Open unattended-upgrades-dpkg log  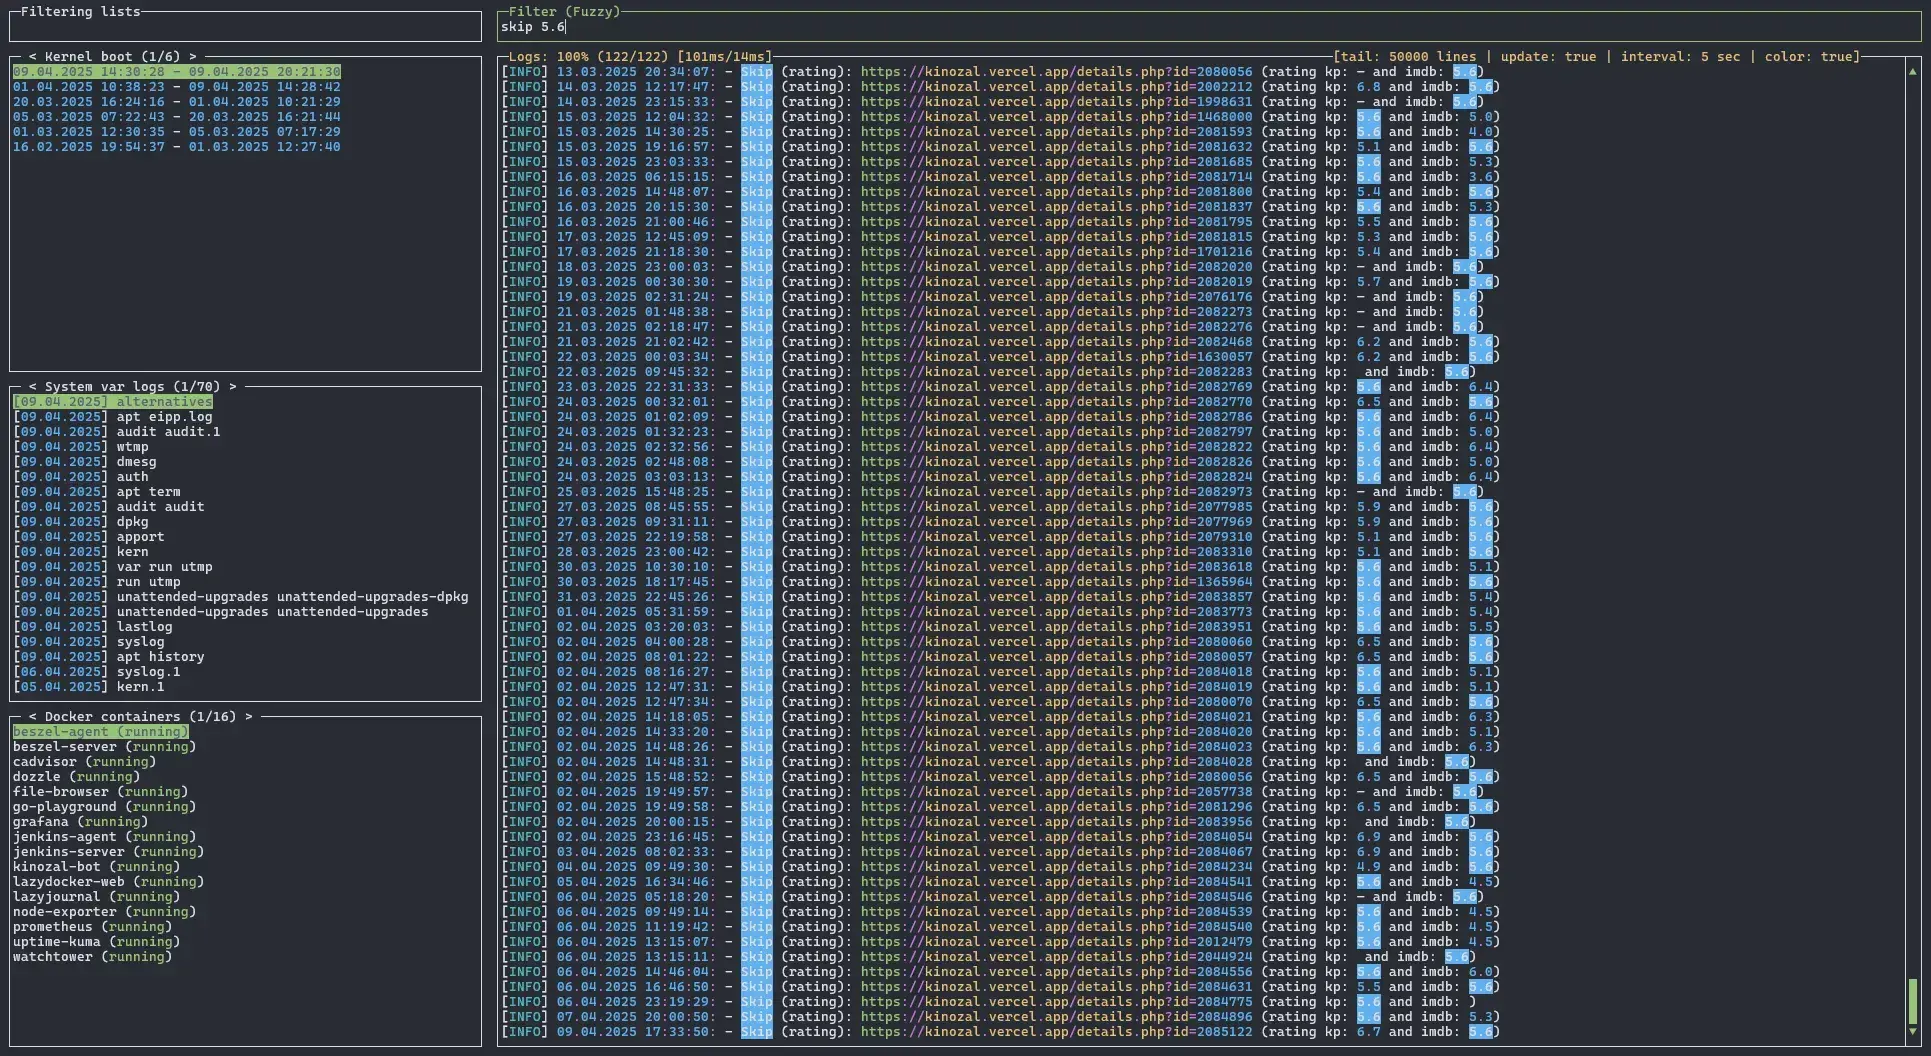(x=241, y=597)
